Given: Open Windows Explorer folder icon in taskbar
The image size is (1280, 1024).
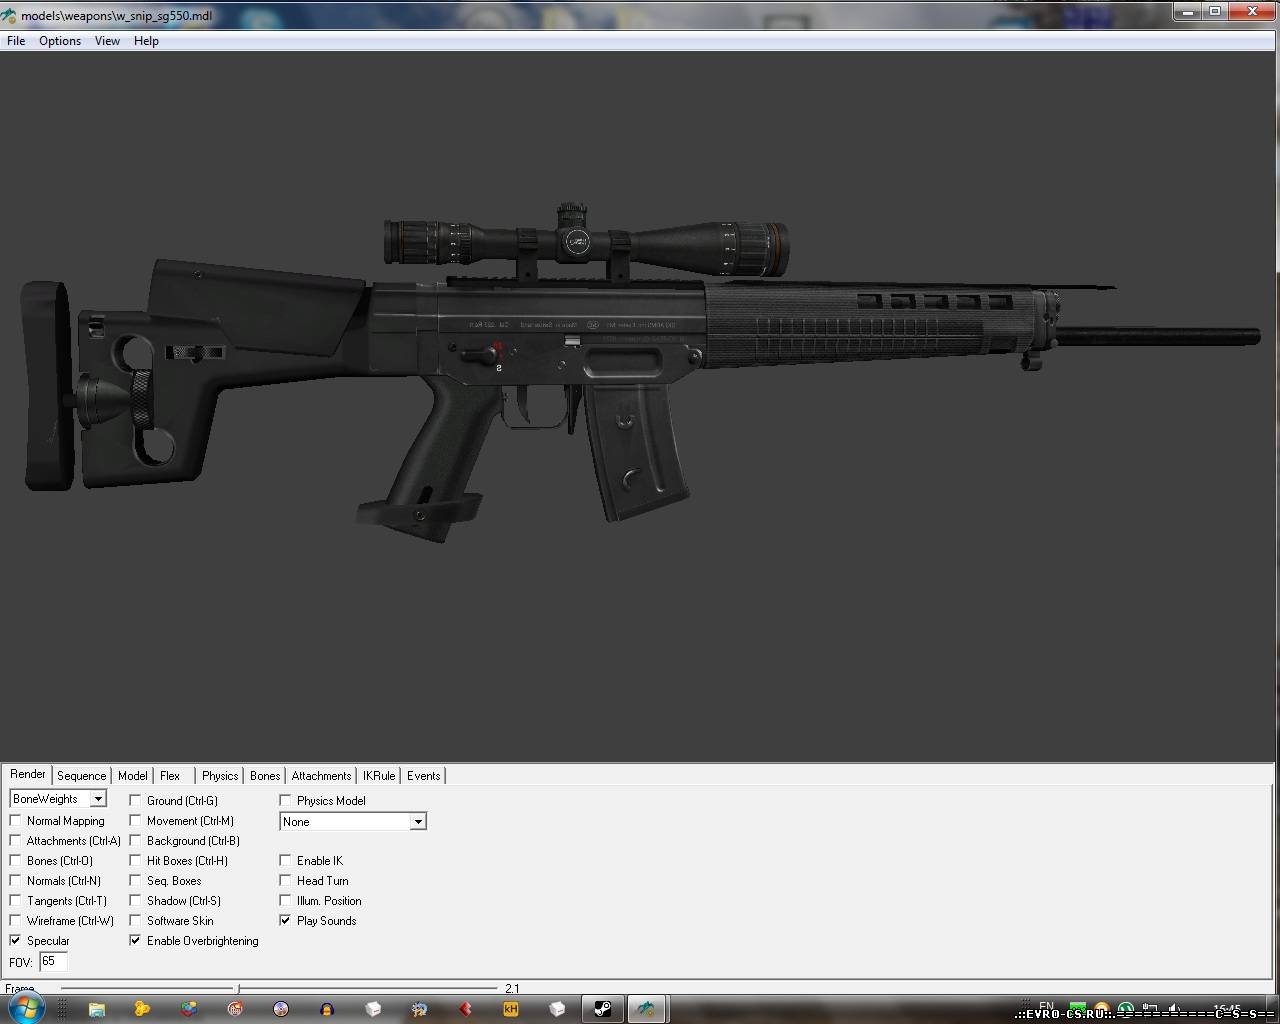Looking at the screenshot, I should 97,1009.
